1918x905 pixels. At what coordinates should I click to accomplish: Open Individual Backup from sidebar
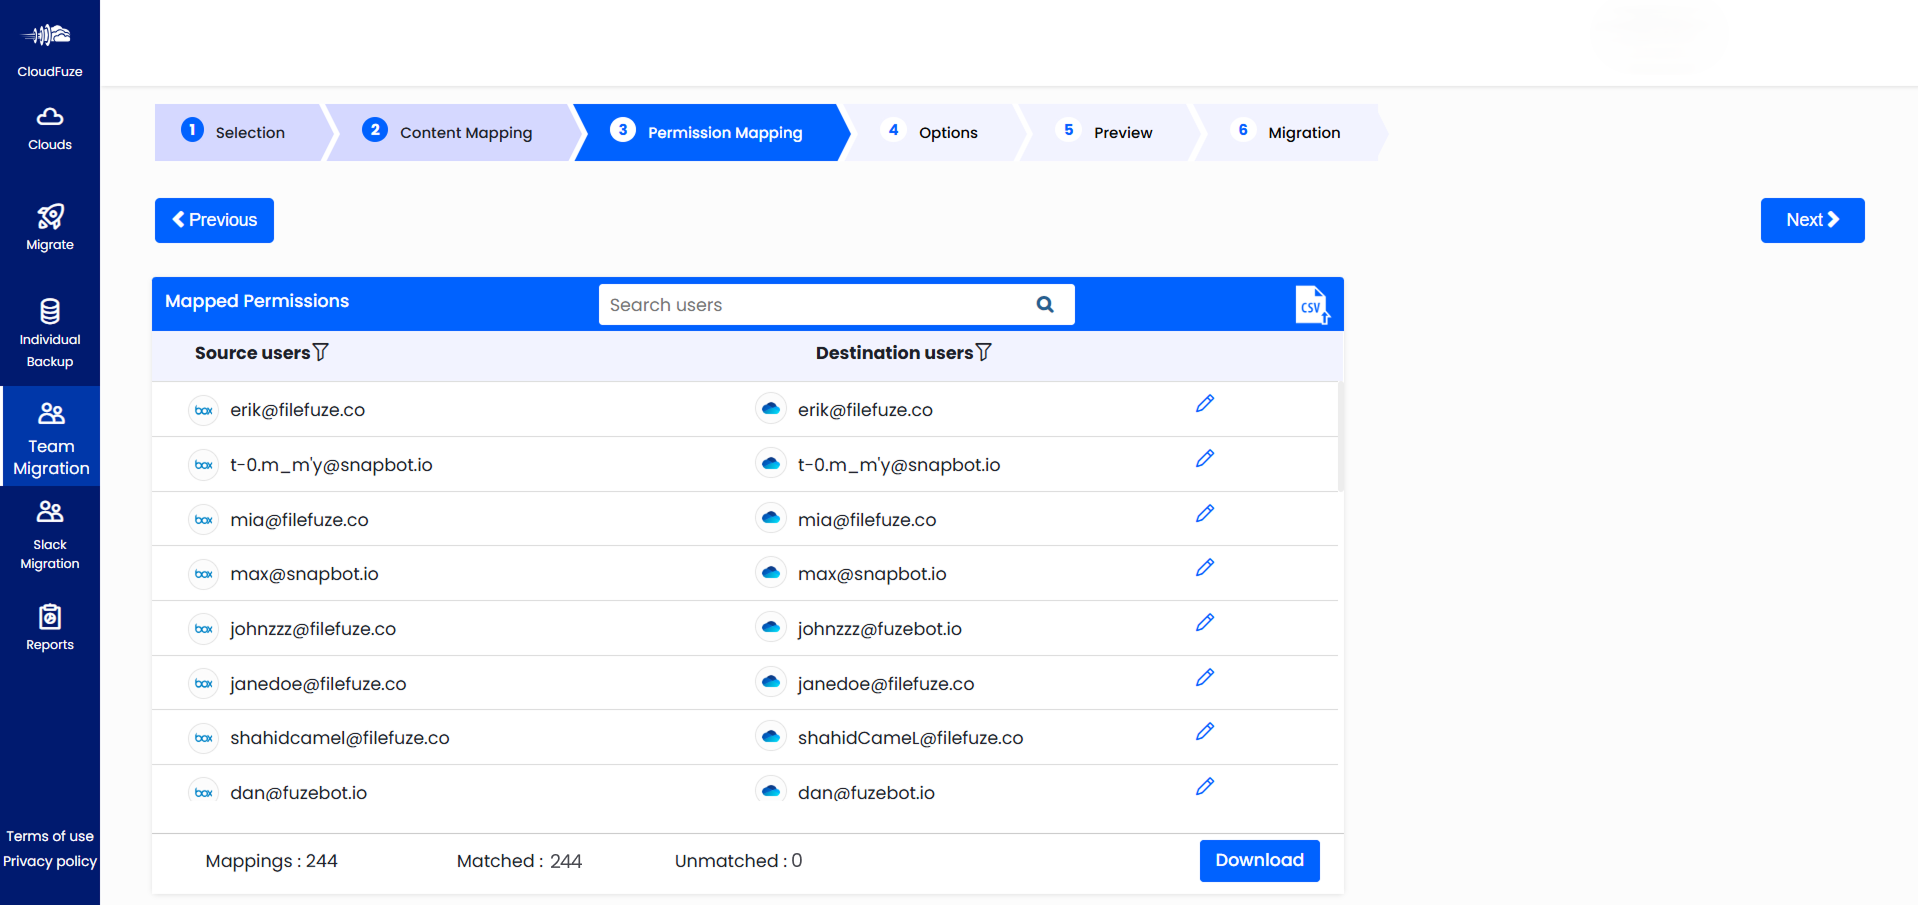click(49, 330)
